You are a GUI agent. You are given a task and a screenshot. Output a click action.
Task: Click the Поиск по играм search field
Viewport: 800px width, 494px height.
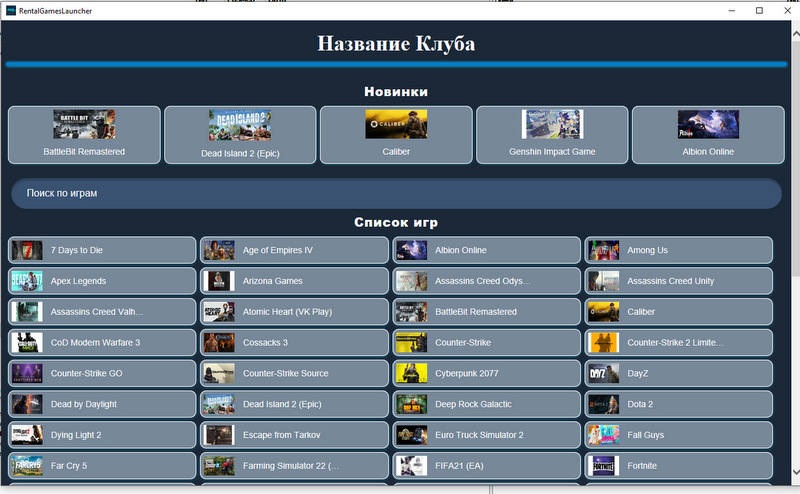point(396,193)
